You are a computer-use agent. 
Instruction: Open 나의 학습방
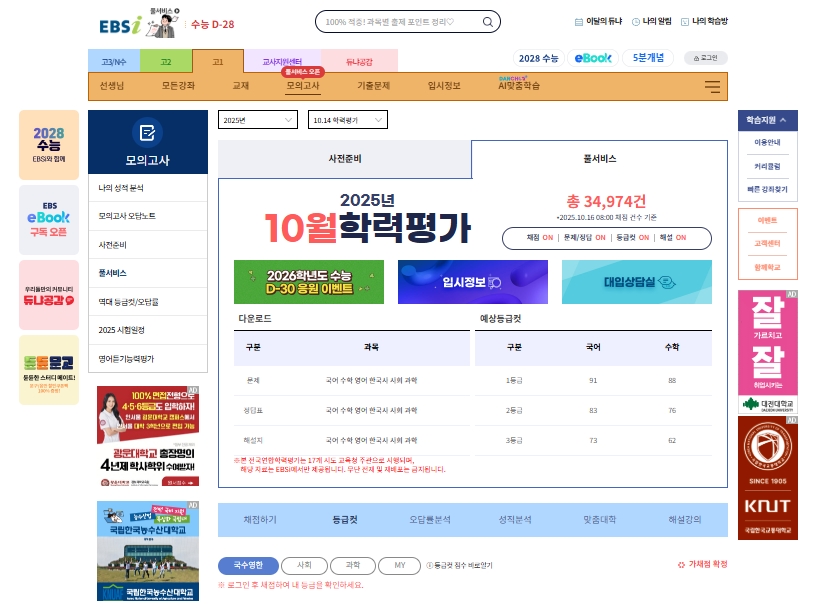coord(704,21)
